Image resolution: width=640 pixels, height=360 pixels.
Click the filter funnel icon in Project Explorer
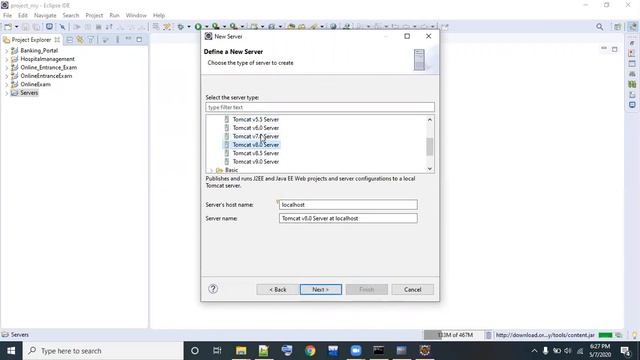91,40
